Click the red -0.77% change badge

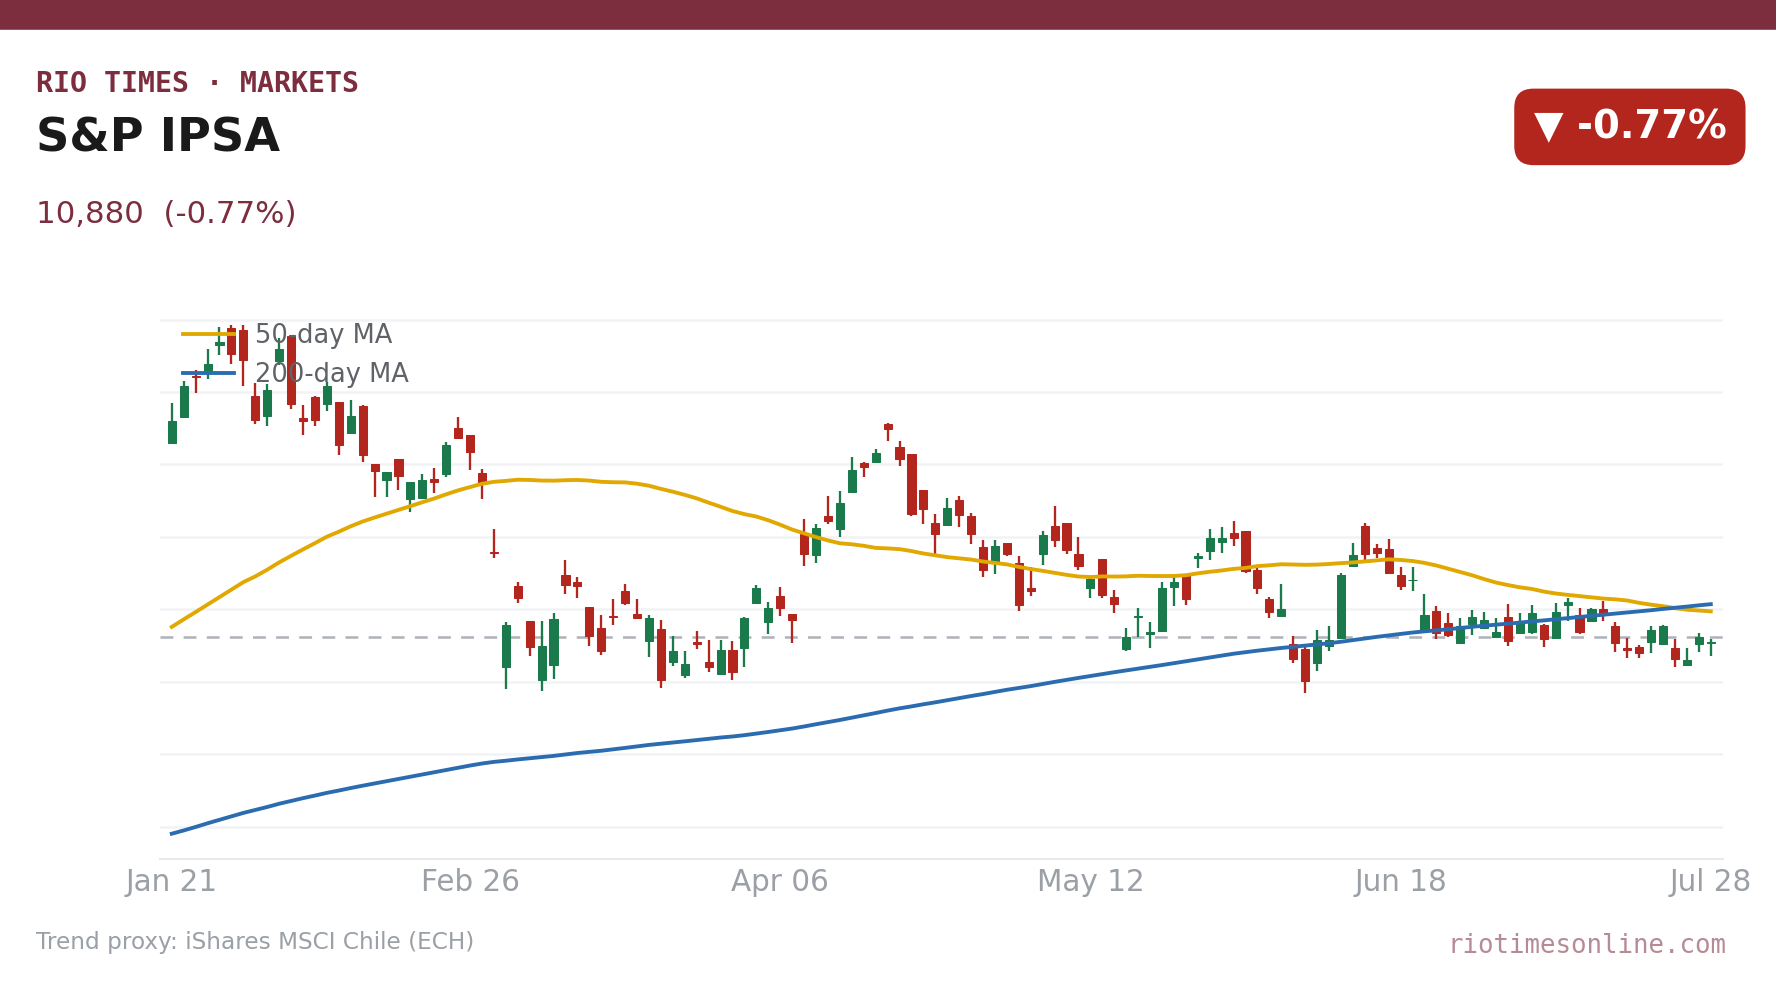click(1629, 127)
